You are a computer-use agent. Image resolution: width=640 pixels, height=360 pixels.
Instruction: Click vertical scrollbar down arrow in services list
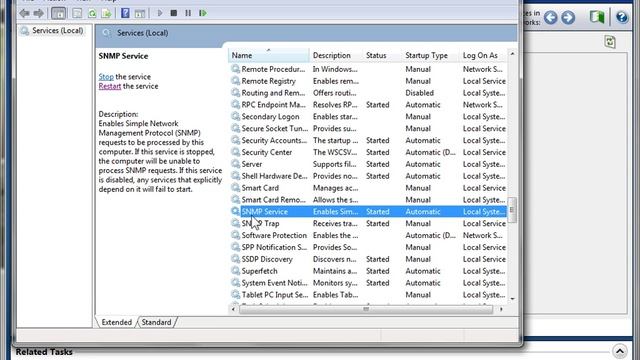pyautogui.click(x=512, y=299)
